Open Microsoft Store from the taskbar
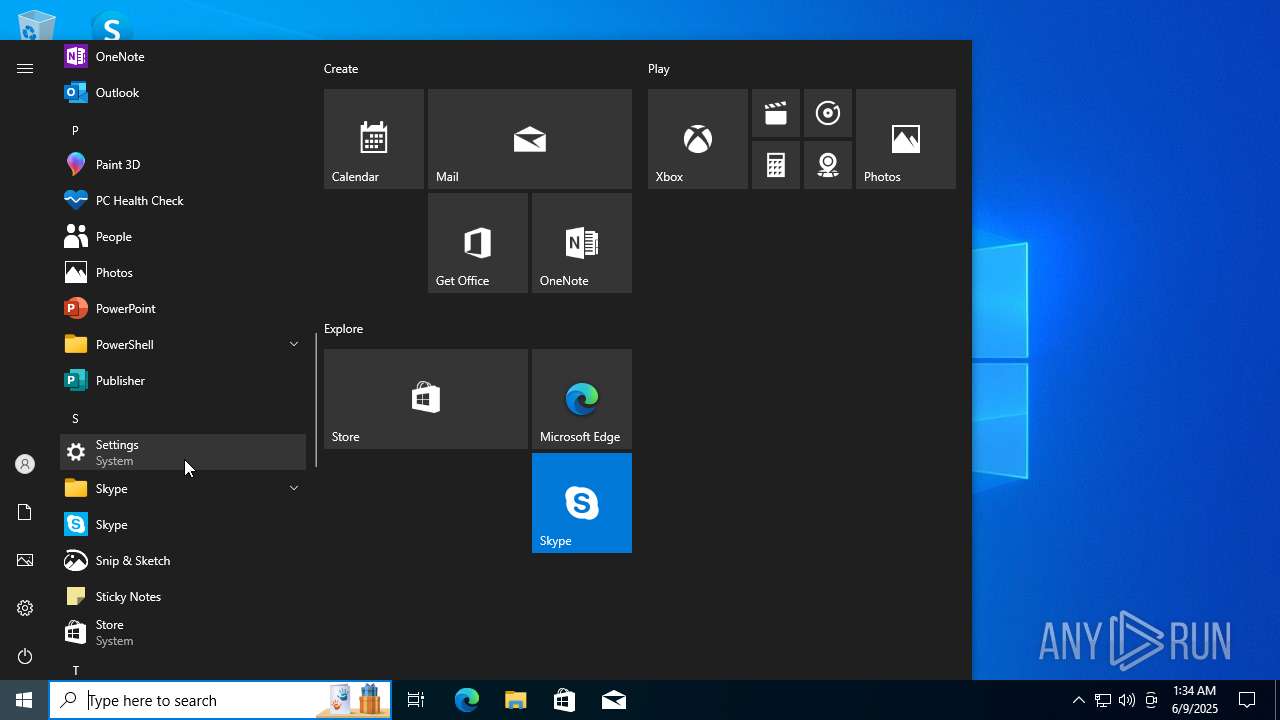 tap(565, 700)
